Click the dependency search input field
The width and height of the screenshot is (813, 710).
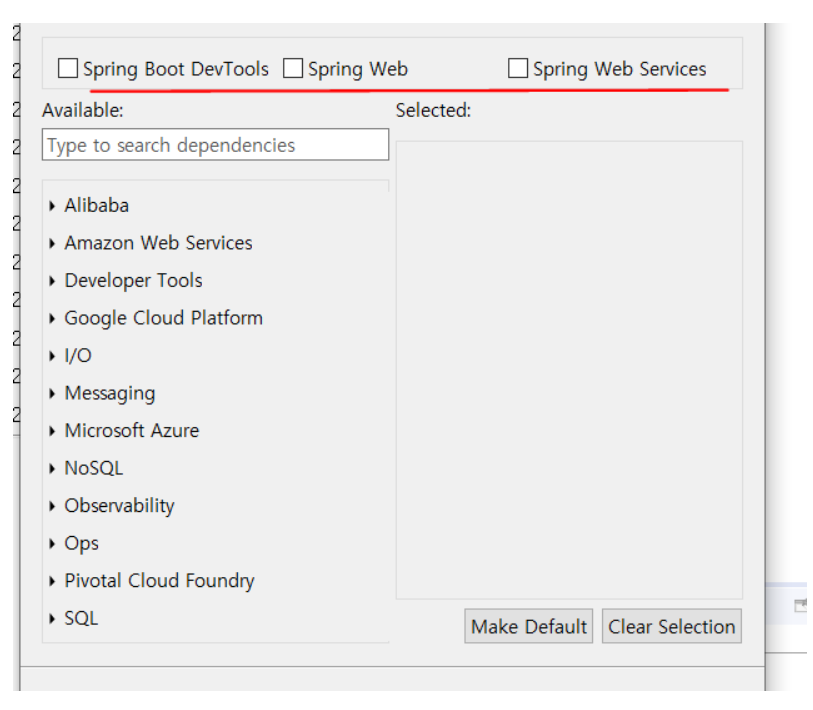(215, 145)
